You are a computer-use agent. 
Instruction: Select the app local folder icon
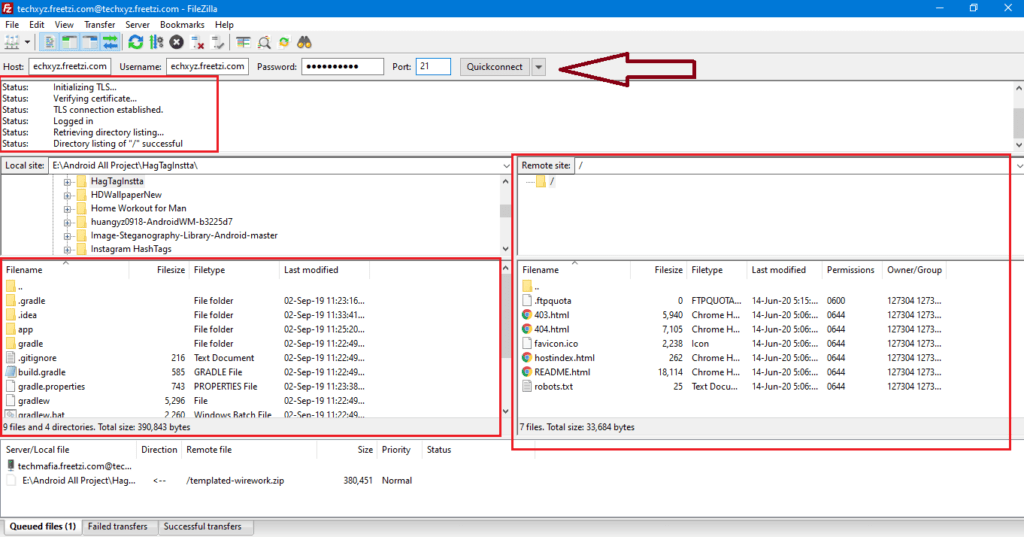10,329
